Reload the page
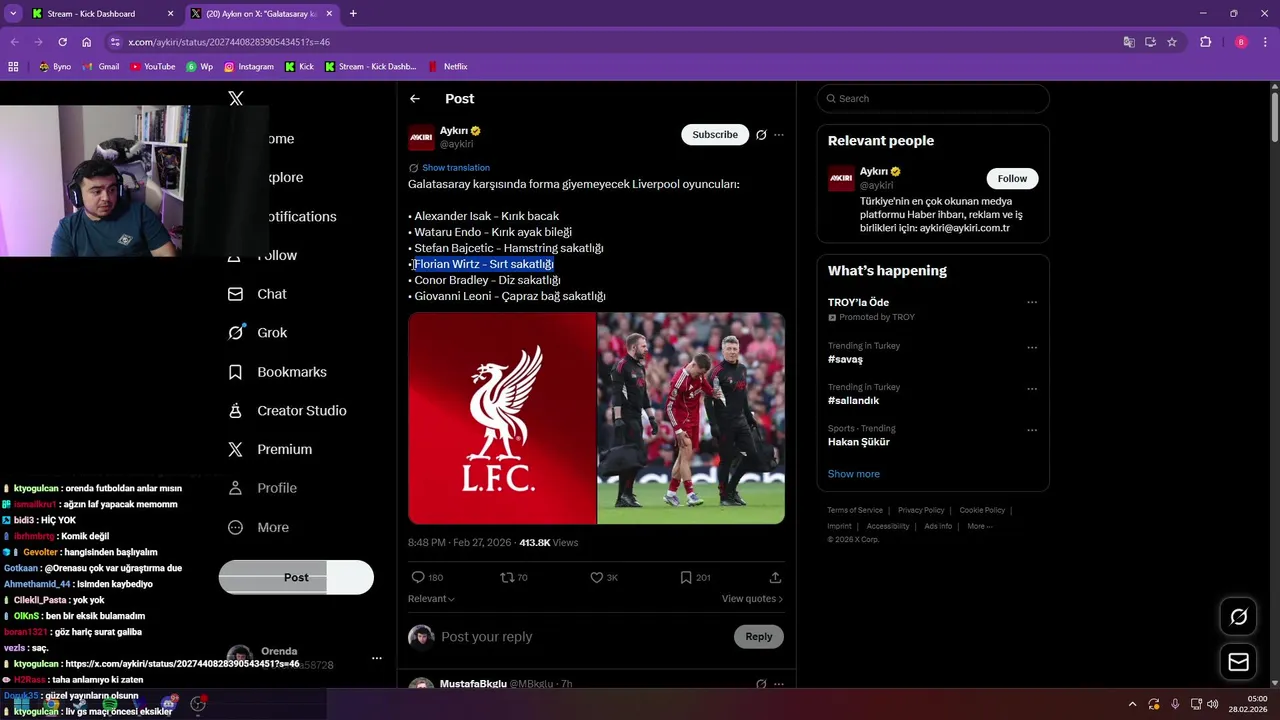Viewport: 1280px width, 720px height. pos(62,42)
